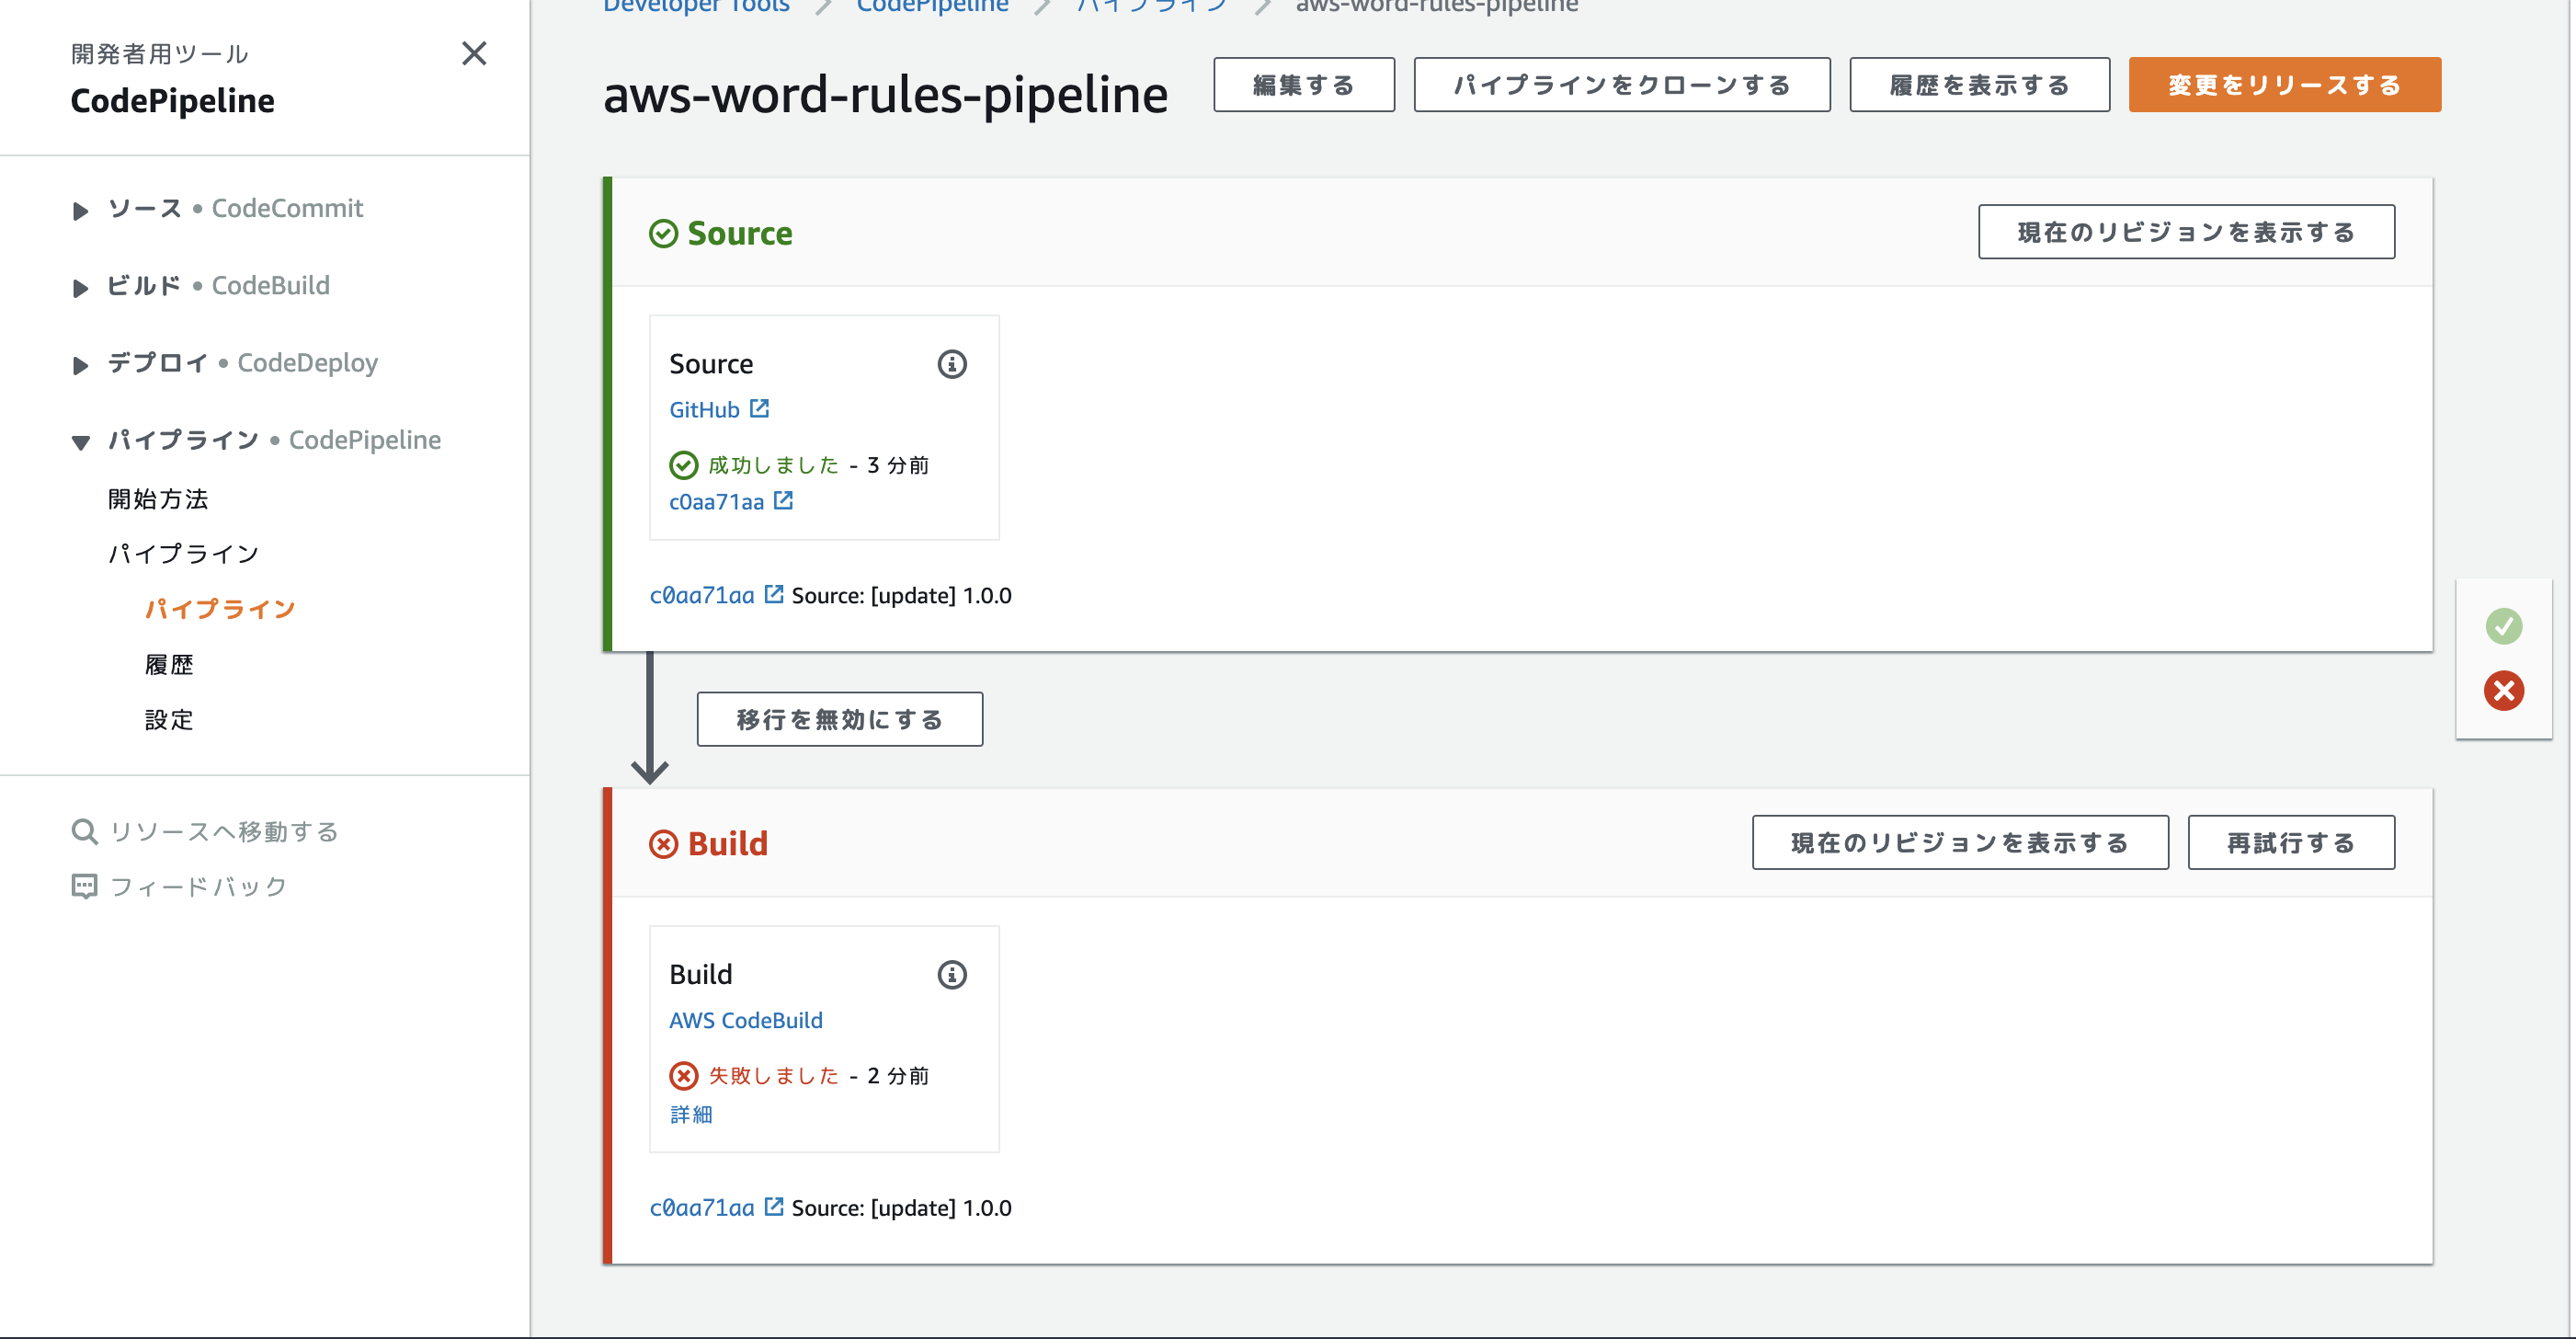Click 移行を無効にする button
The height and width of the screenshot is (1339, 2576).
(x=839, y=719)
